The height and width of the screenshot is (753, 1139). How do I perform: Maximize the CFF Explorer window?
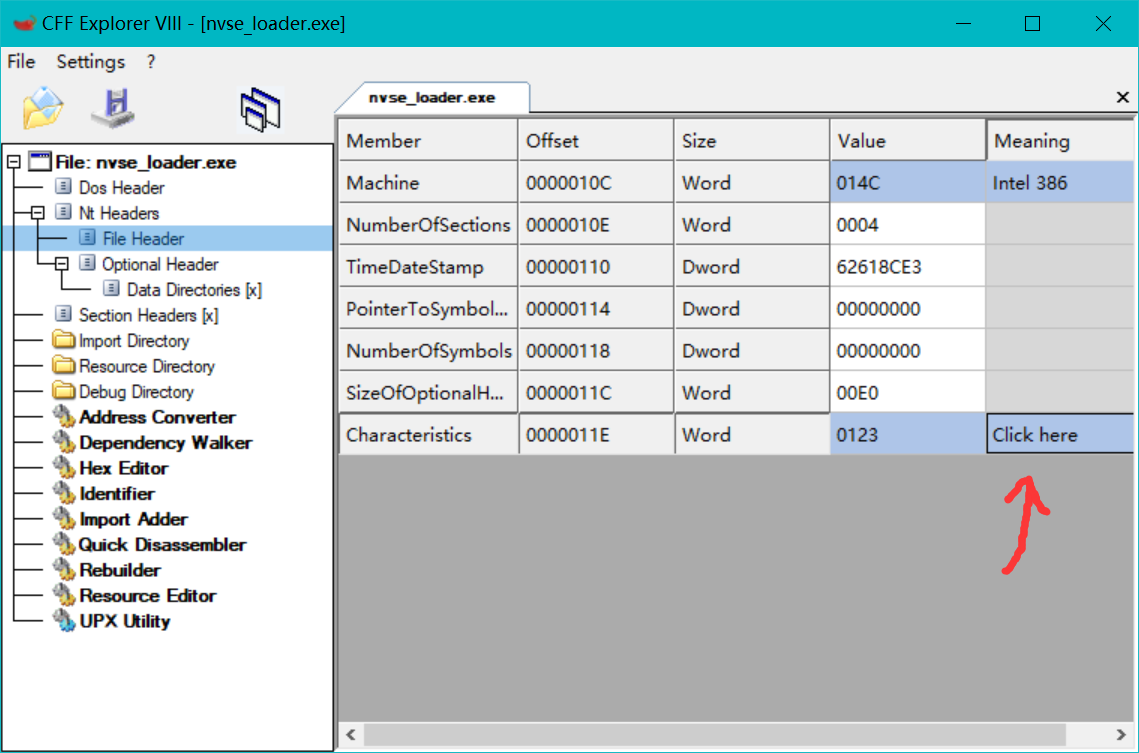(x=1032, y=23)
